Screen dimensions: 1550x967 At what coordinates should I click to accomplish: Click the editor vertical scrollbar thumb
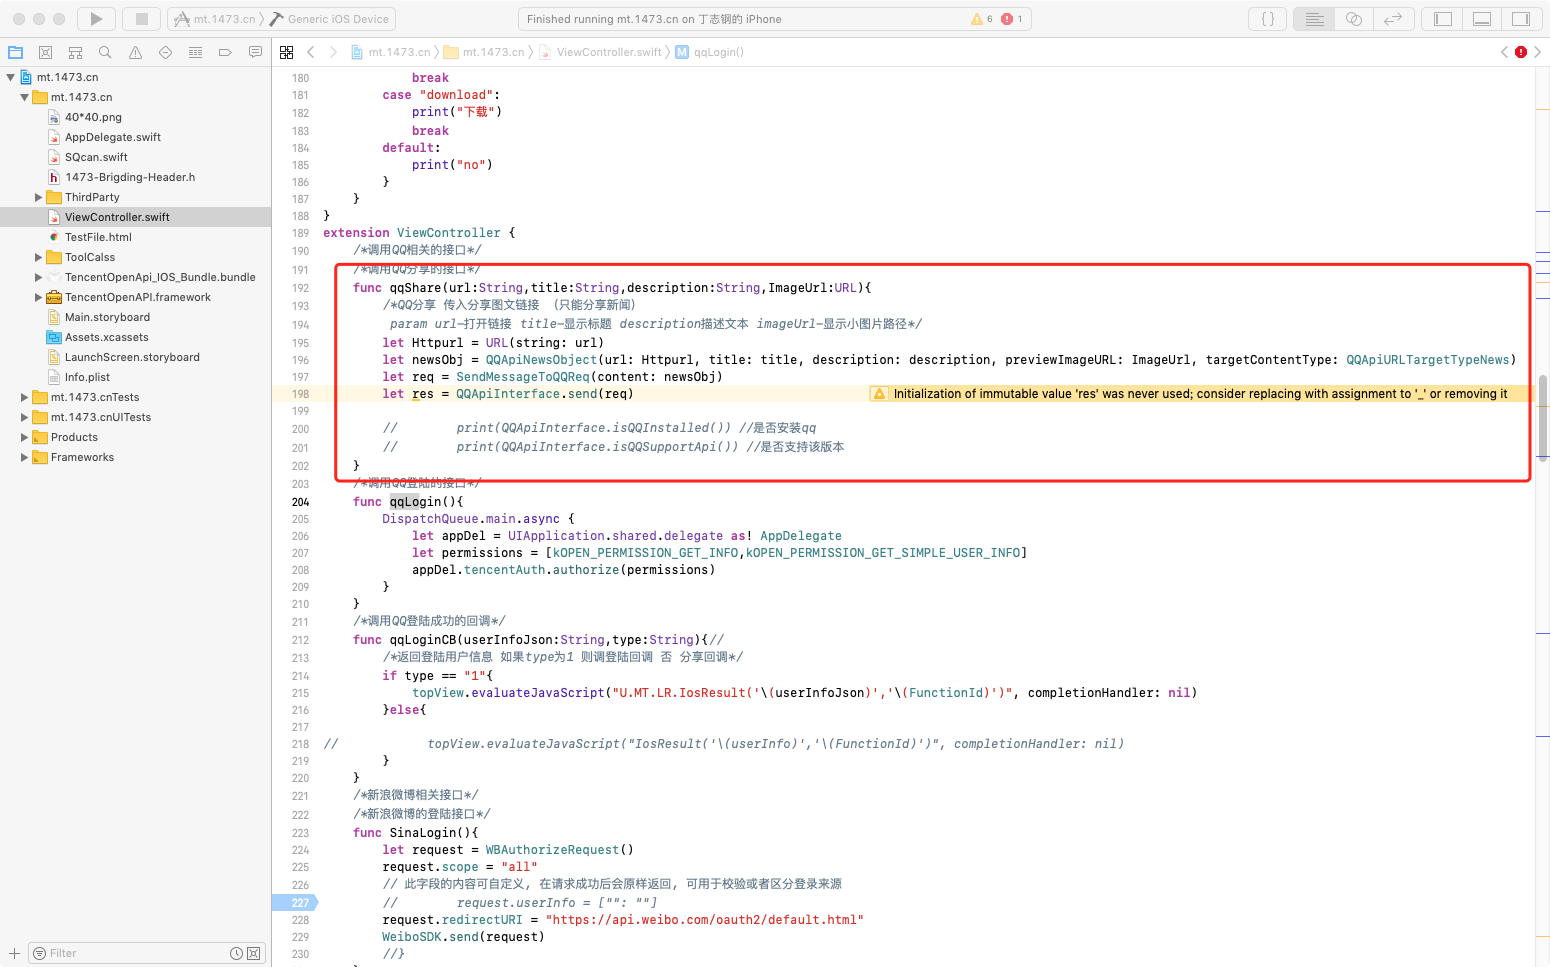tap(1543, 417)
